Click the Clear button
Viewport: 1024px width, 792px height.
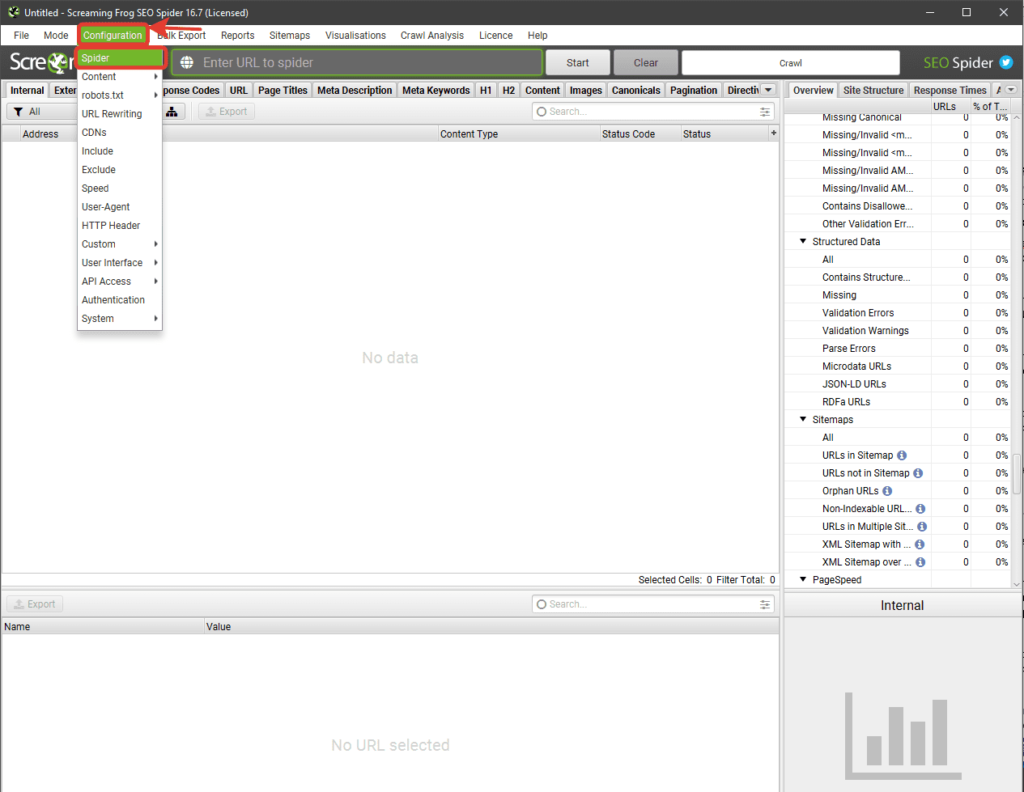coord(645,63)
